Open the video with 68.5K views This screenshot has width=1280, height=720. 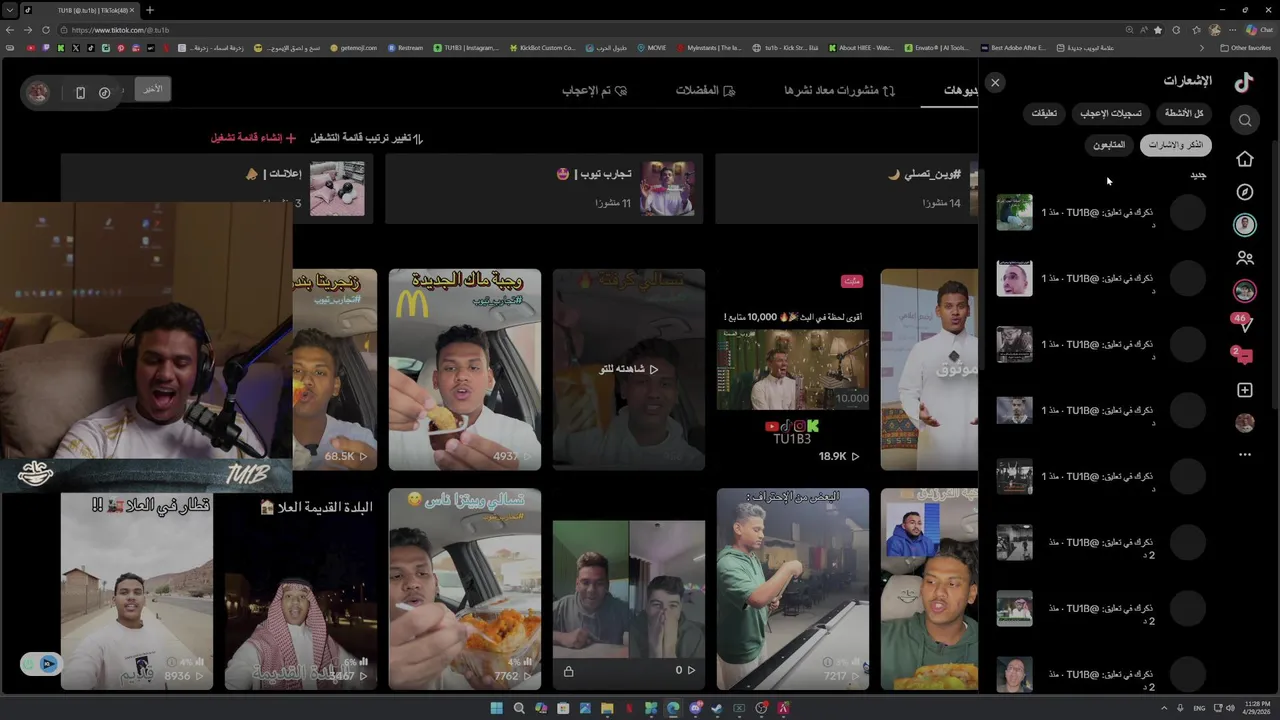coord(334,369)
